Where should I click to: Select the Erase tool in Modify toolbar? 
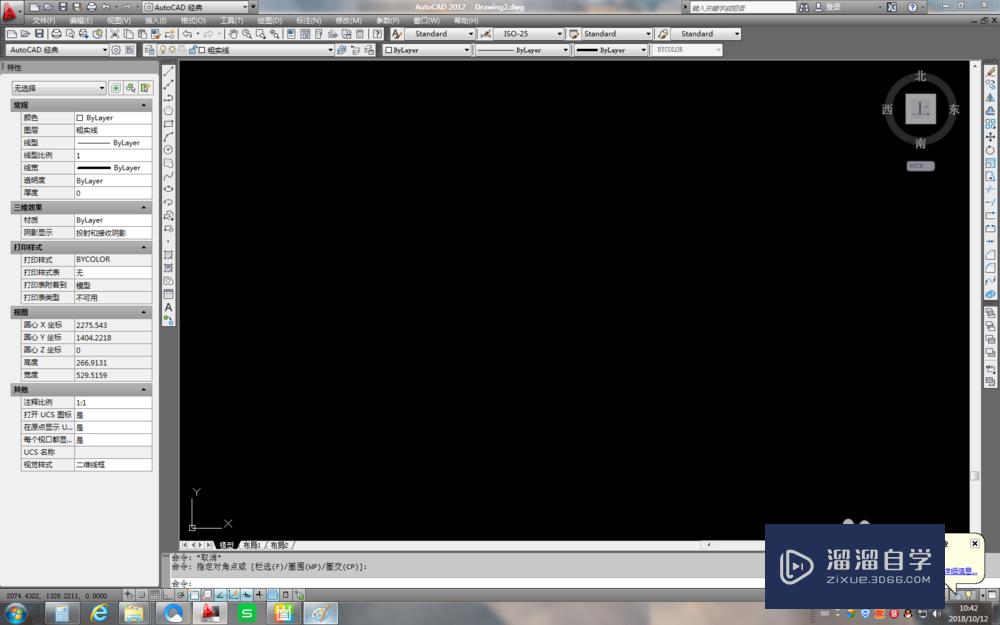tap(990, 71)
